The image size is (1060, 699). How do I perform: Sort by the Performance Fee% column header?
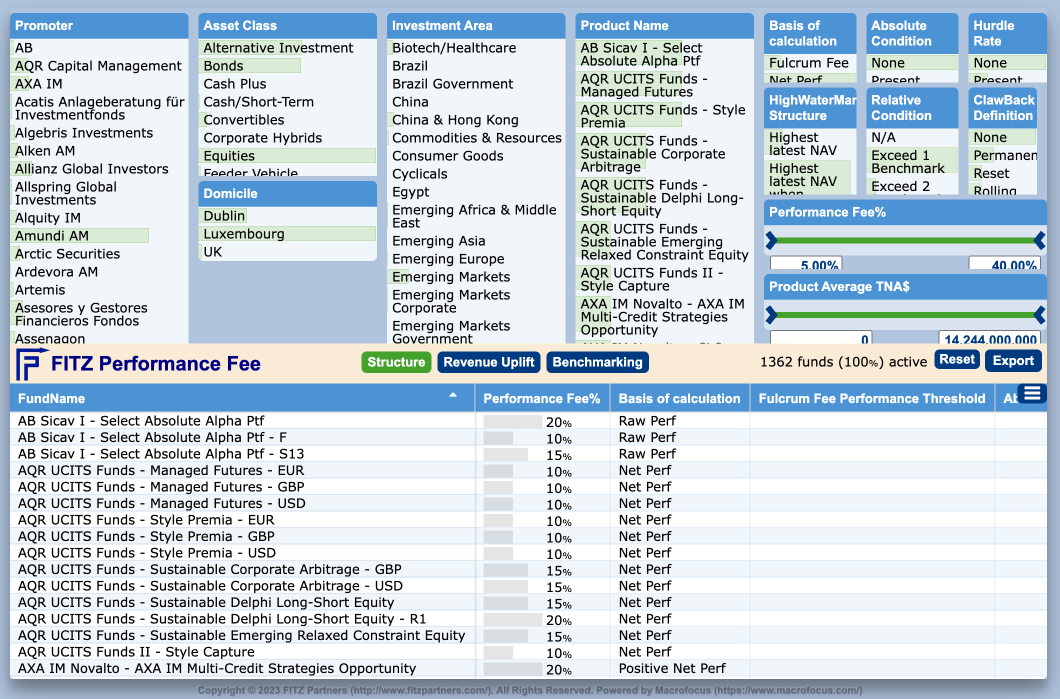541,398
